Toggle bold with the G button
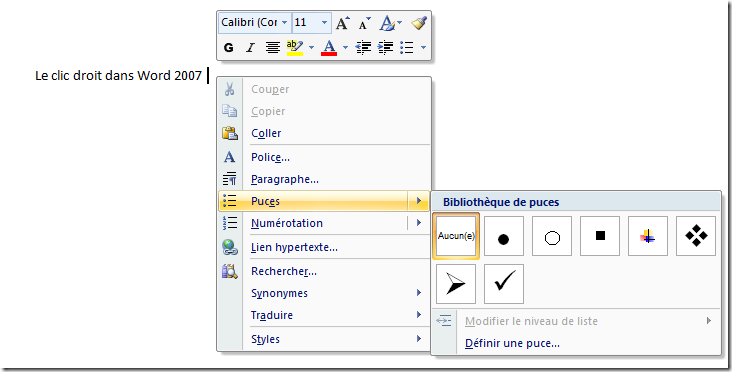This screenshot has height=372, width=732. click(x=228, y=47)
